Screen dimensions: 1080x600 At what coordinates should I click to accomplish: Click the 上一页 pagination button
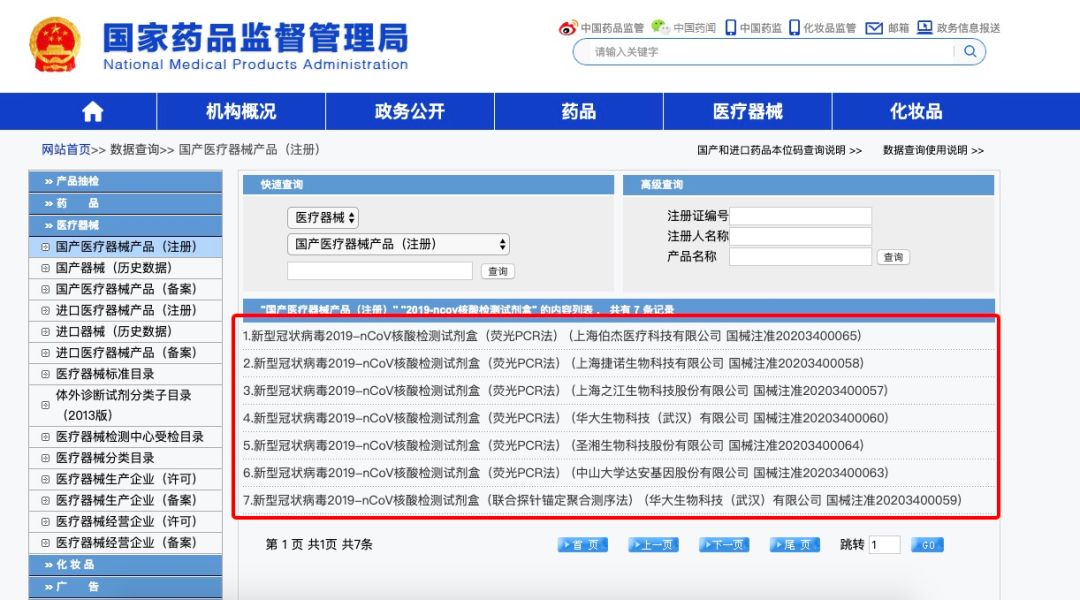654,545
